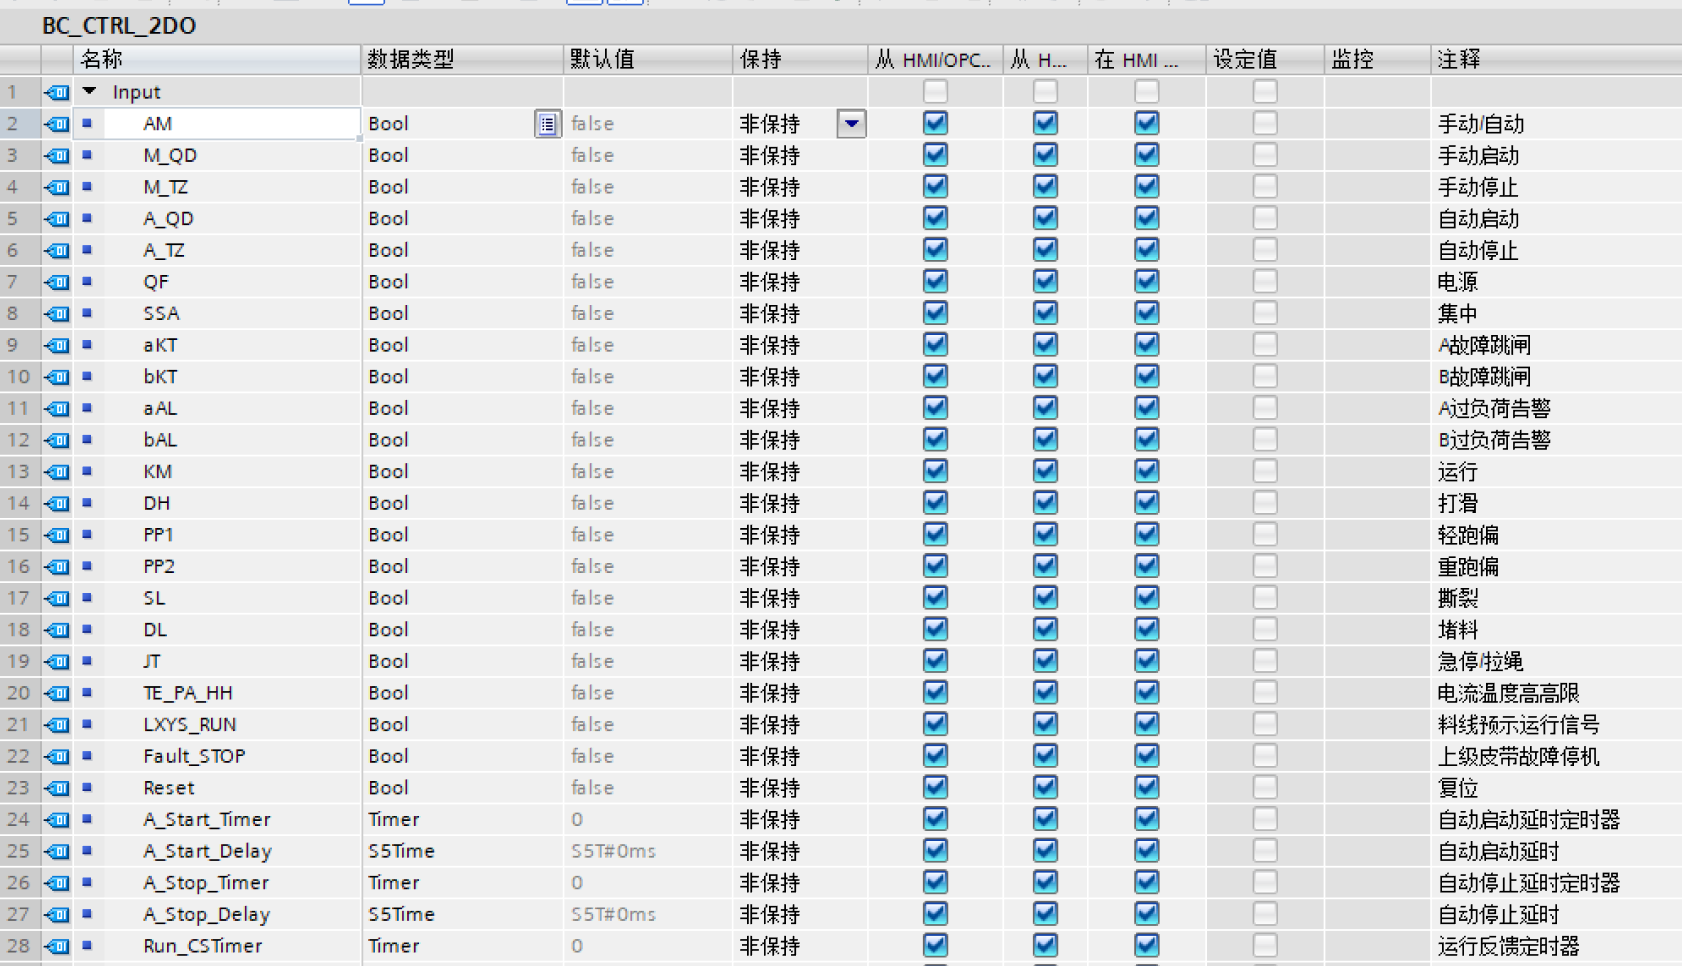Click the tag icon beside the AM parameter
Viewport: 1682px width, 966px height.
57,124
